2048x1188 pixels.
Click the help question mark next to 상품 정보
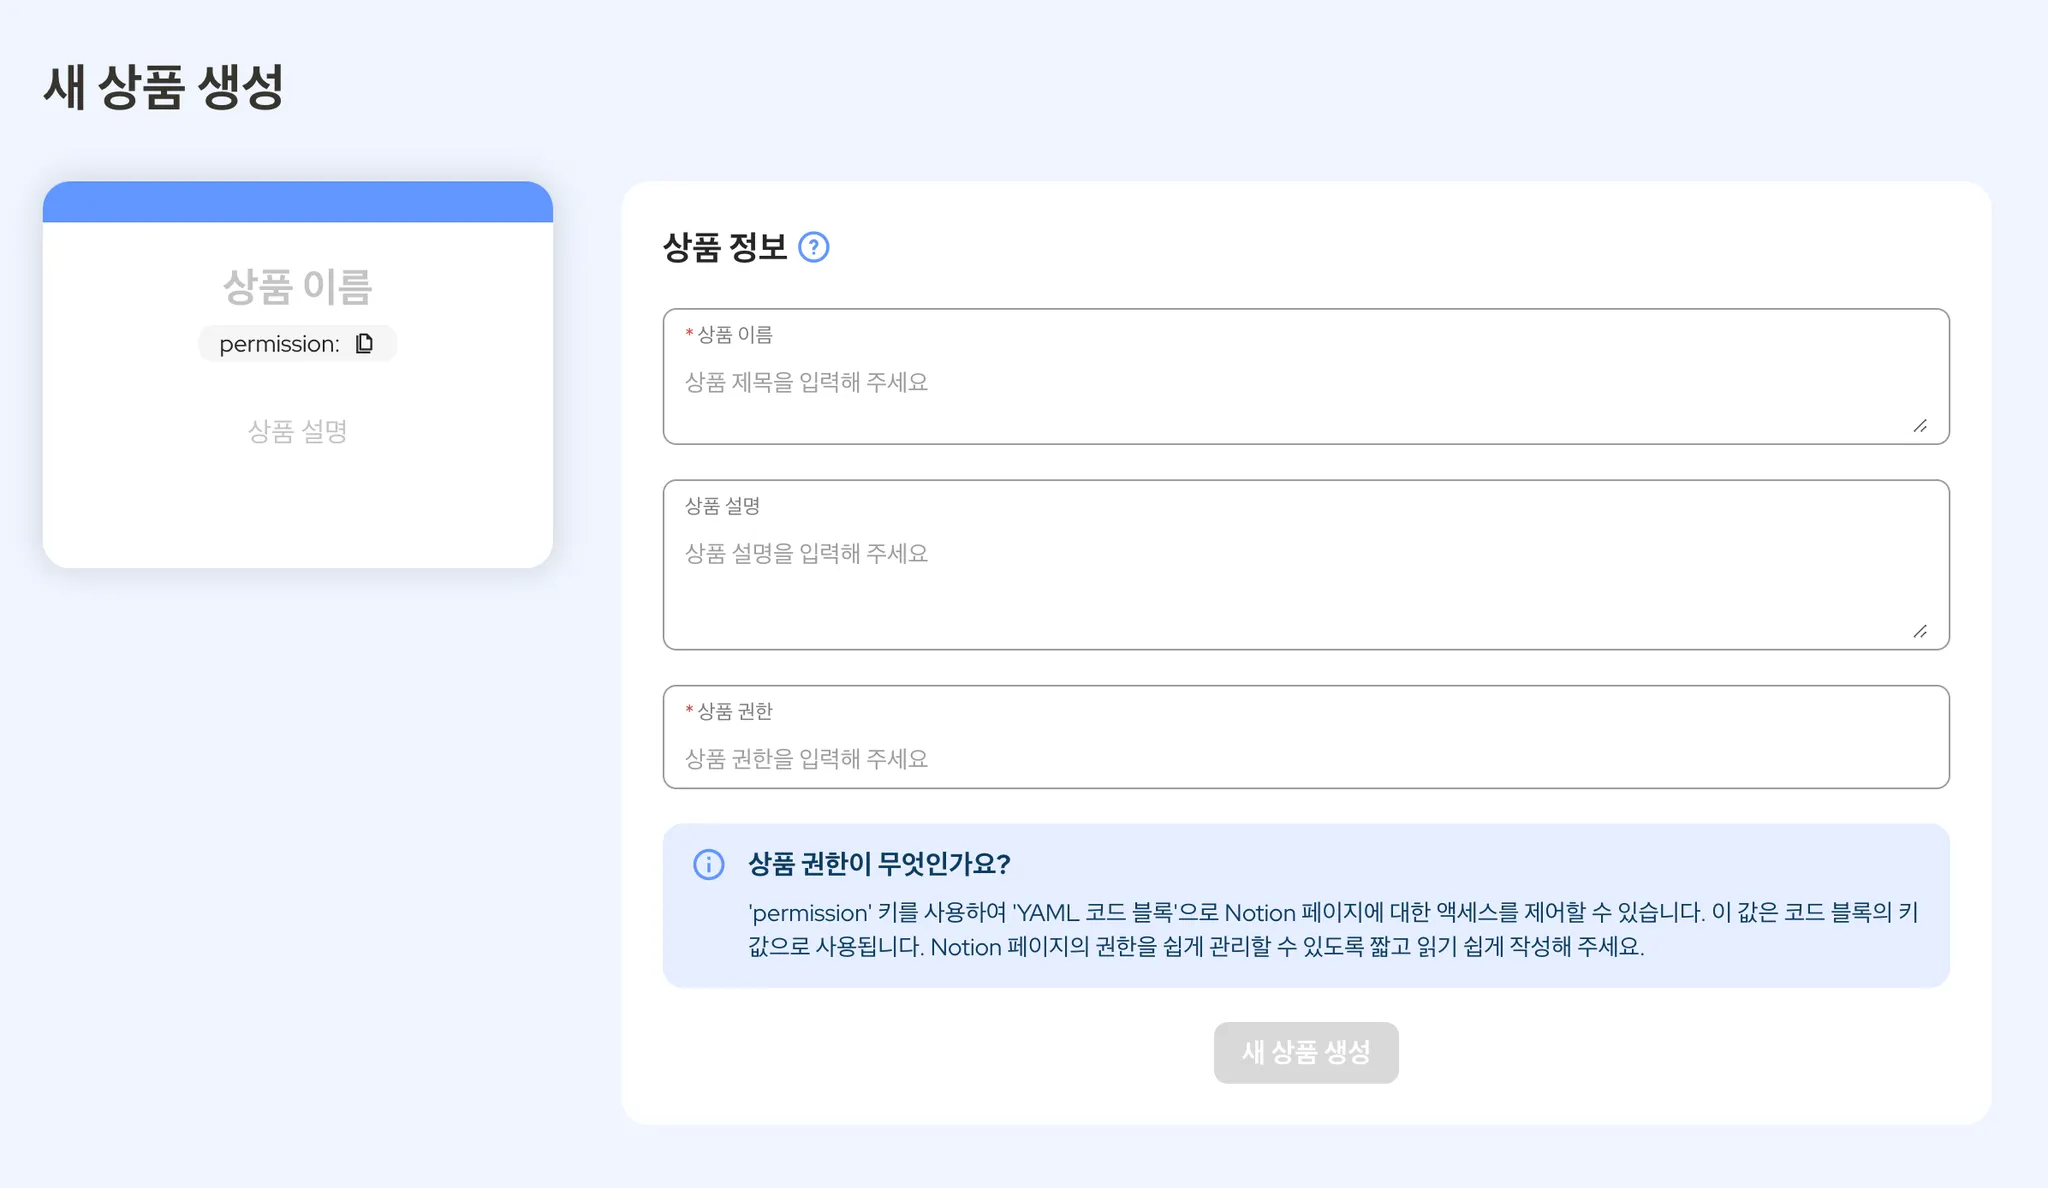(x=814, y=247)
